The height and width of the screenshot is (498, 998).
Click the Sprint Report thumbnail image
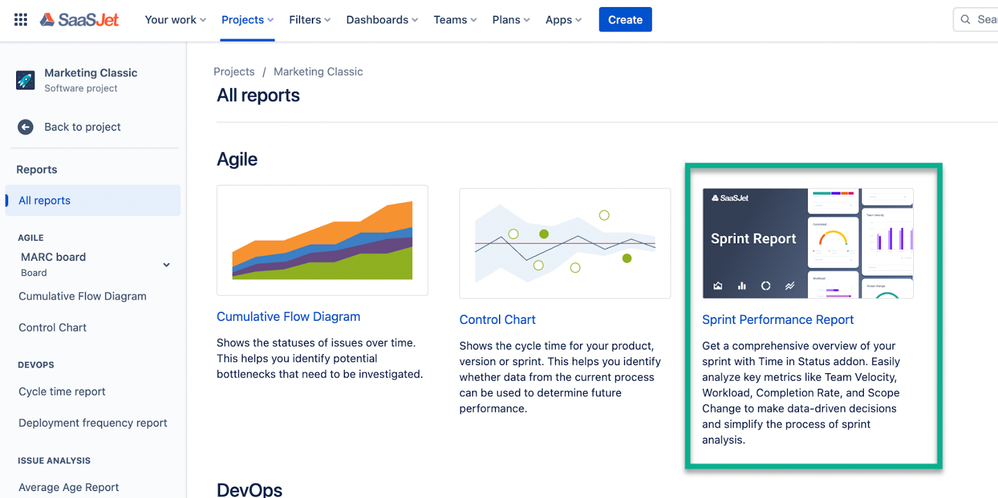click(808, 243)
